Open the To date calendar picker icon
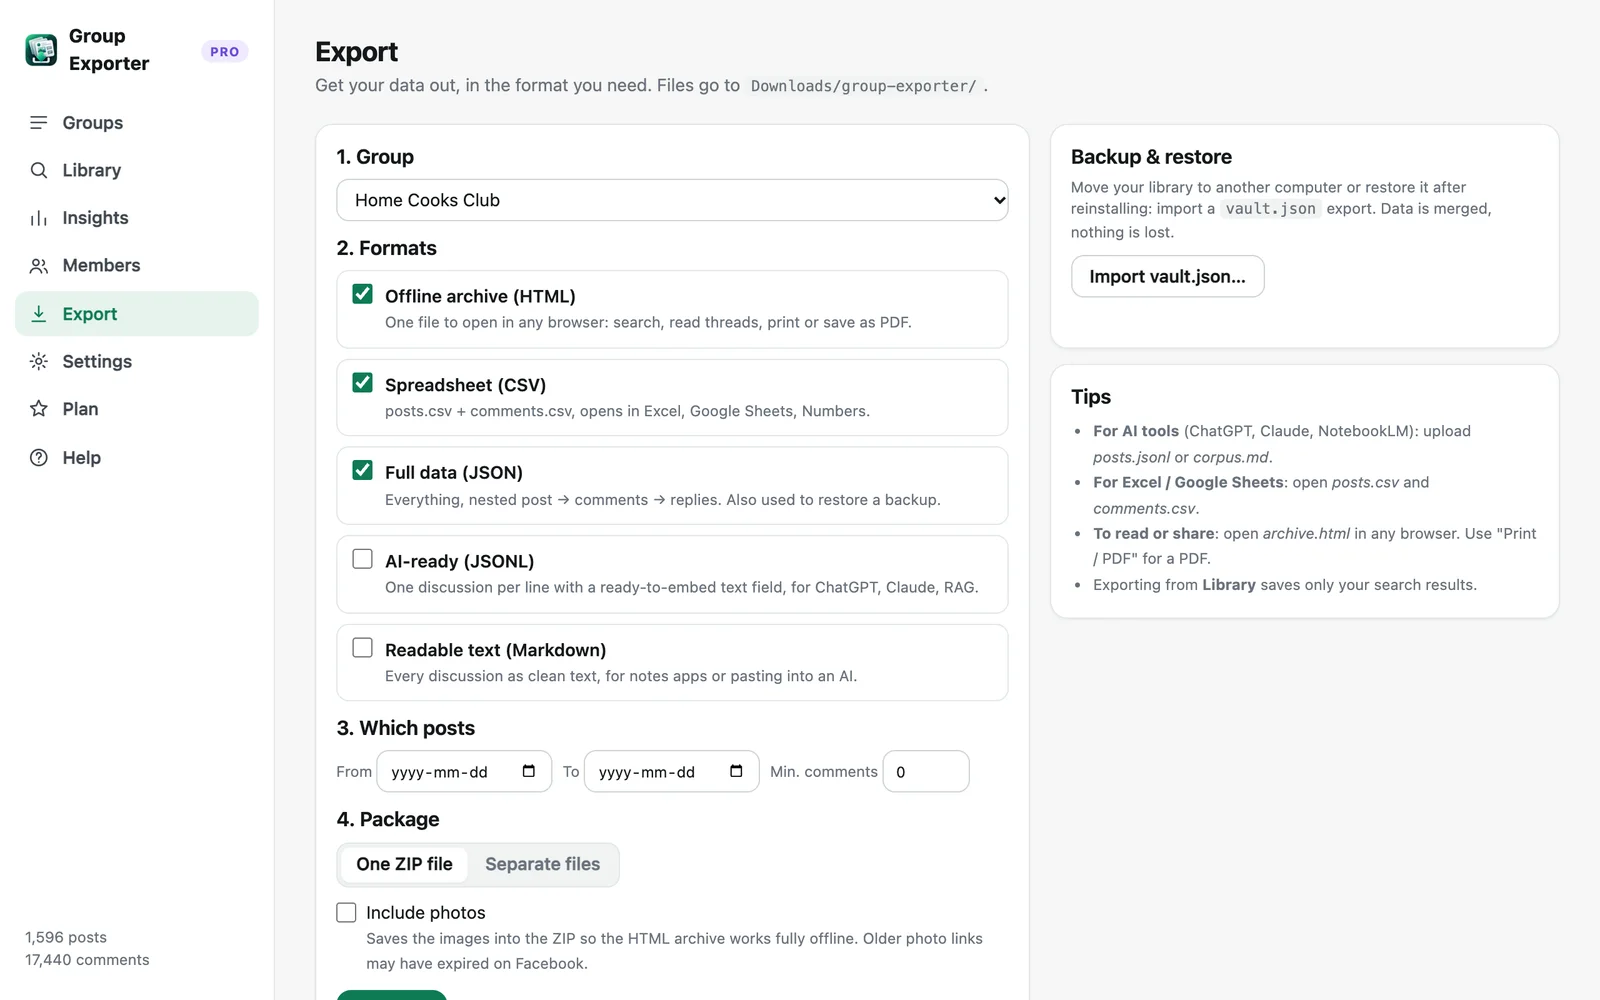 coord(736,771)
